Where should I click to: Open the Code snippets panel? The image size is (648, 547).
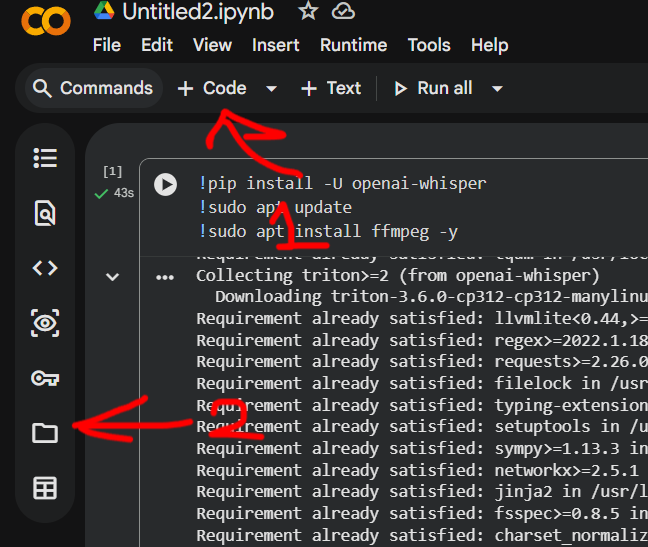(x=45, y=268)
